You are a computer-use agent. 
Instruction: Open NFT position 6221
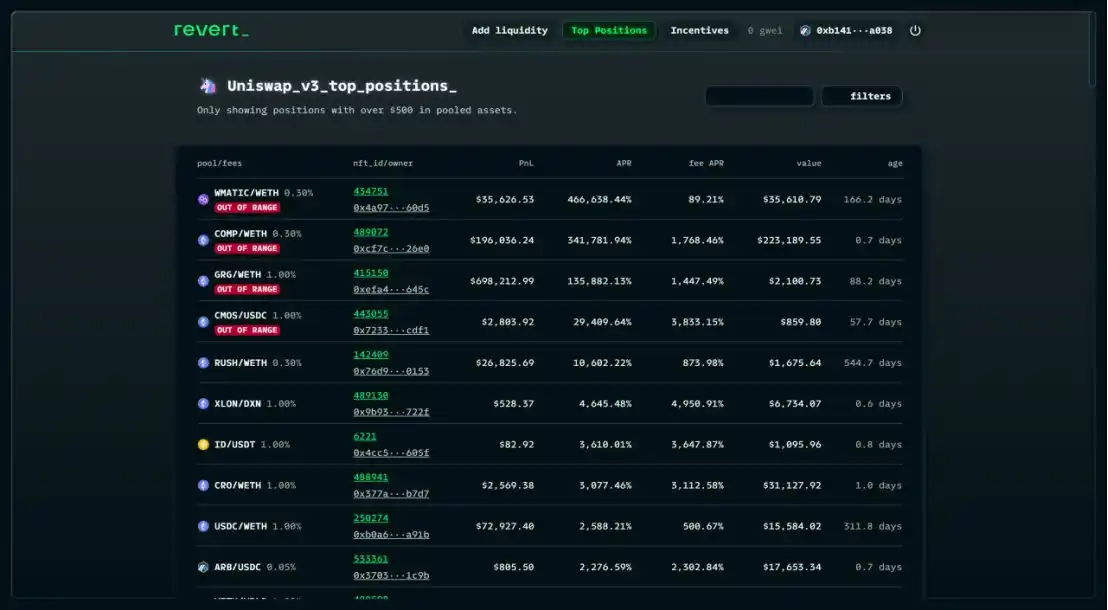(365, 437)
